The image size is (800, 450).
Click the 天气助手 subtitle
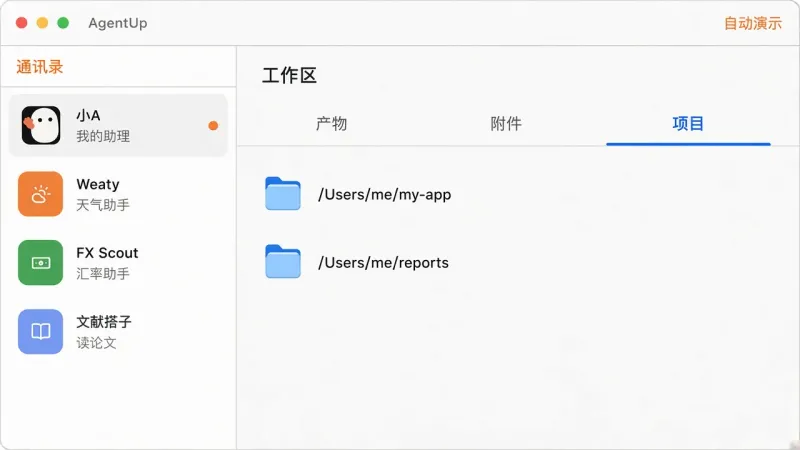pyautogui.click(x=103, y=205)
